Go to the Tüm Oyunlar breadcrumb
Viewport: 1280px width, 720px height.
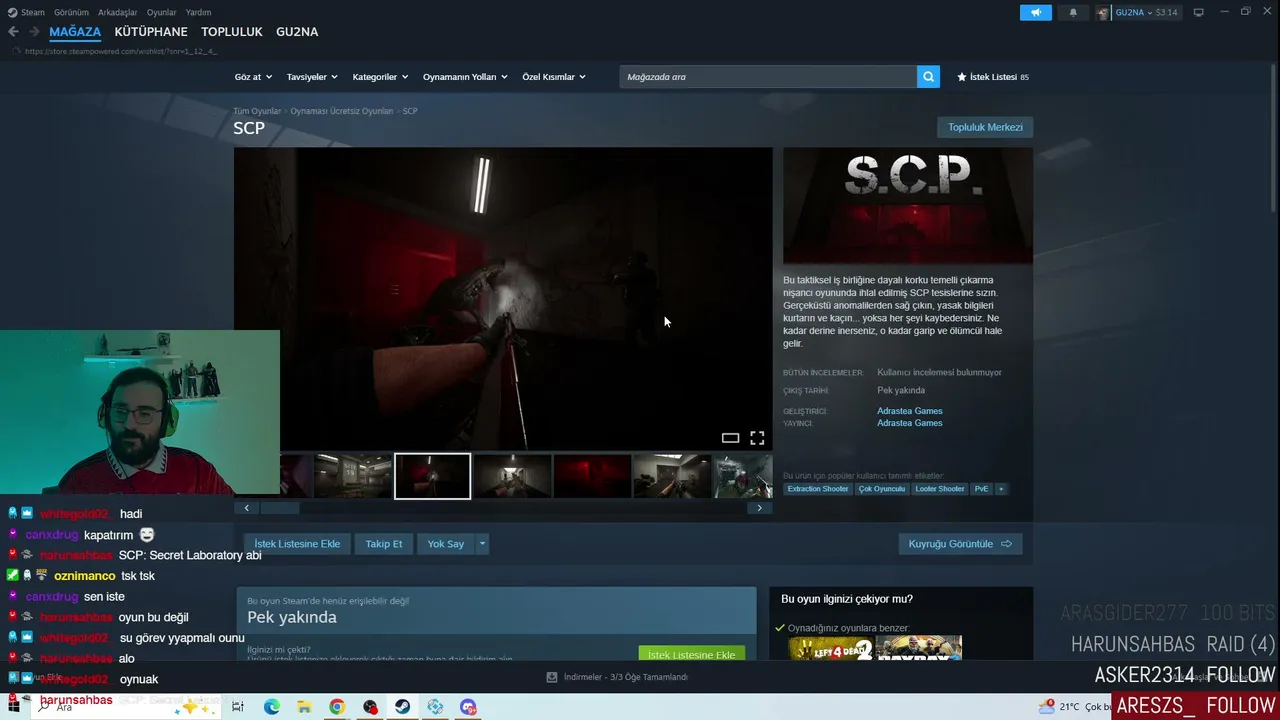(257, 111)
